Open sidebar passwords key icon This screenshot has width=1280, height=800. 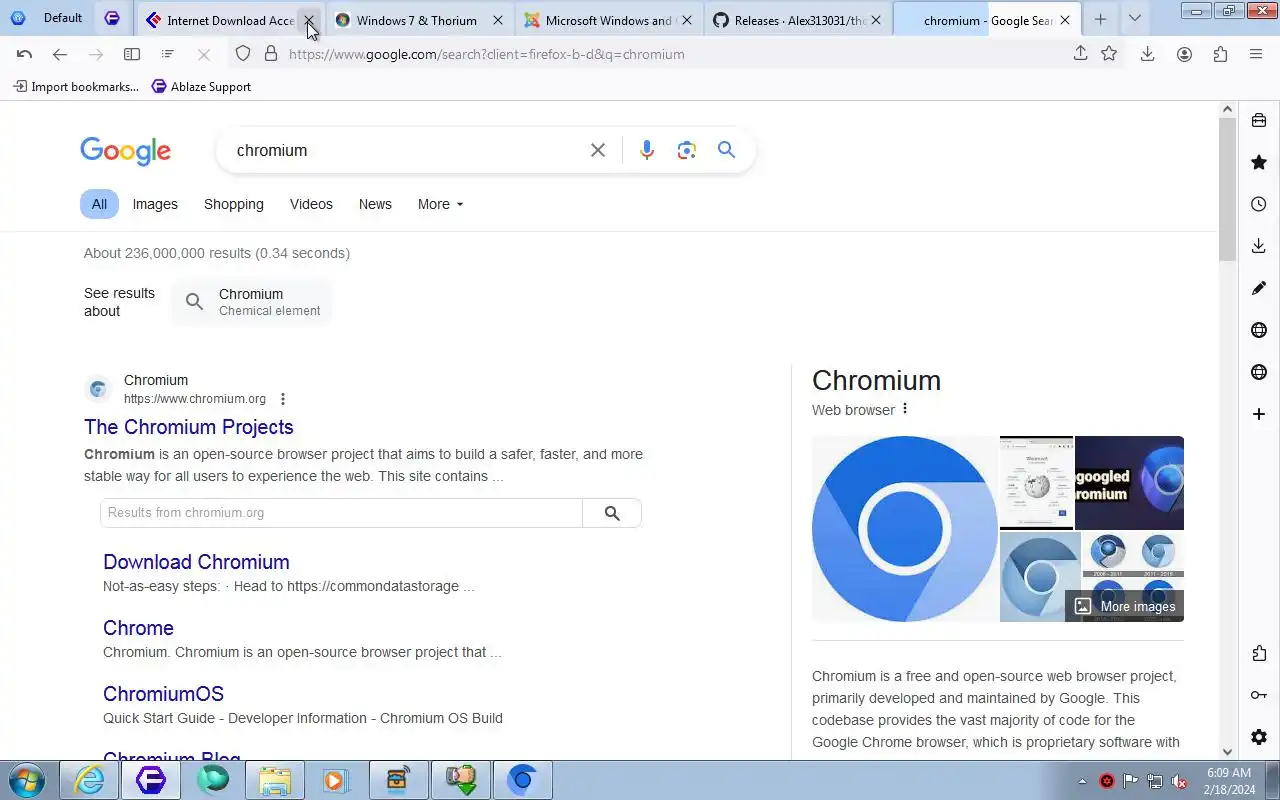pos(1259,695)
